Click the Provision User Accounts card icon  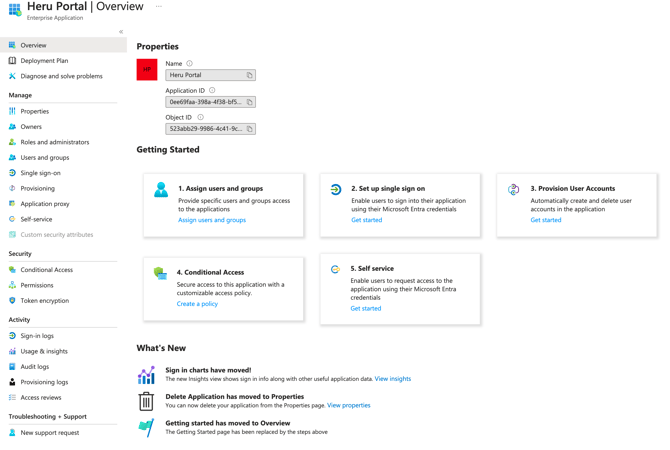pos(513,190)
